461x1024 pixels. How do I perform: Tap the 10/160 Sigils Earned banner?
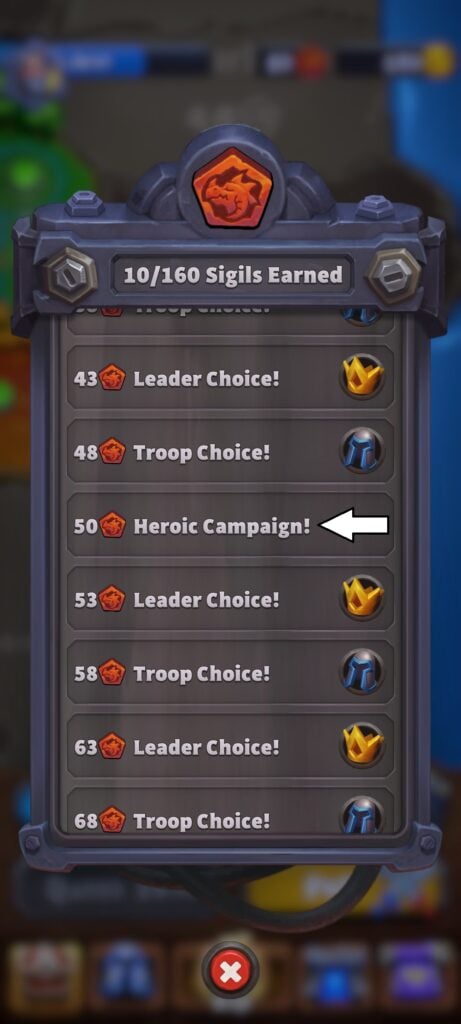pyautogui.click(x=232, y=275)
